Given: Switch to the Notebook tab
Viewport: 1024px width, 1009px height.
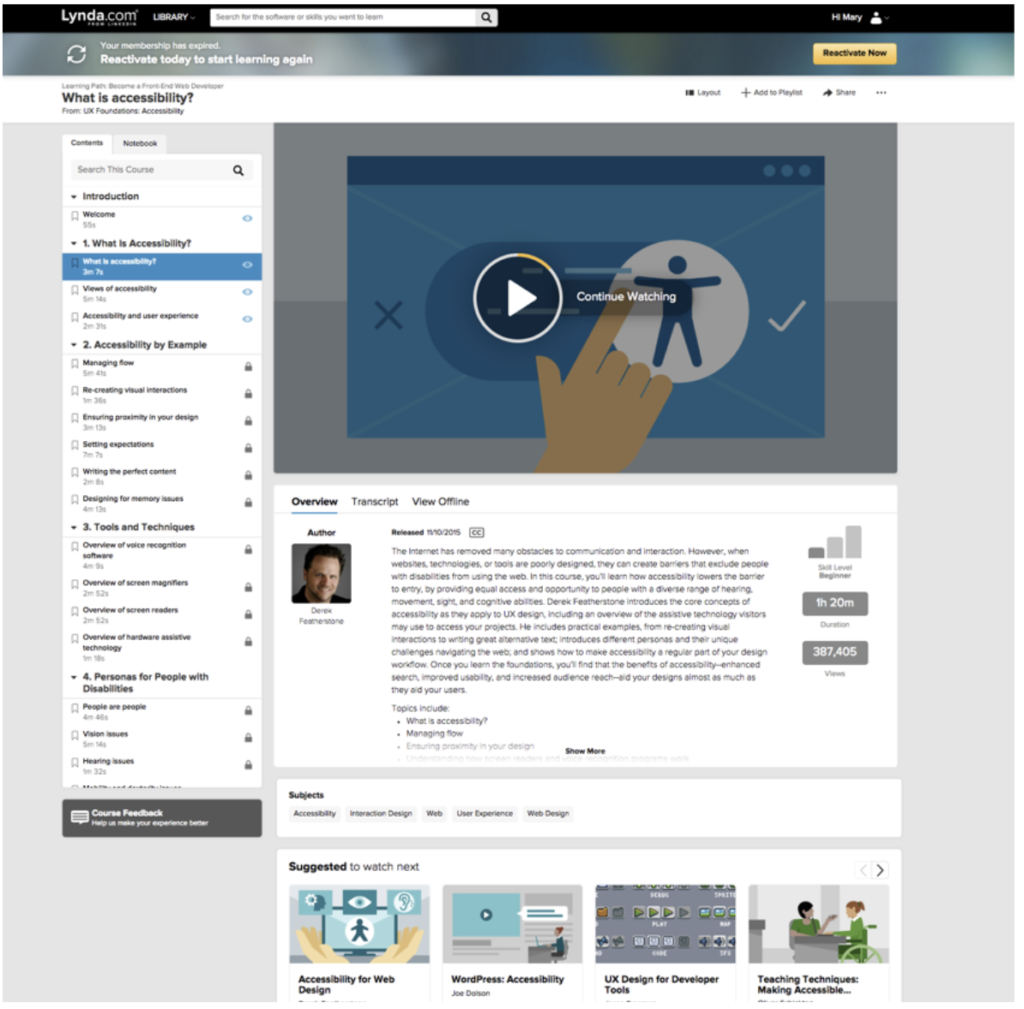Looking at the screenshot, I should (140, 143).
